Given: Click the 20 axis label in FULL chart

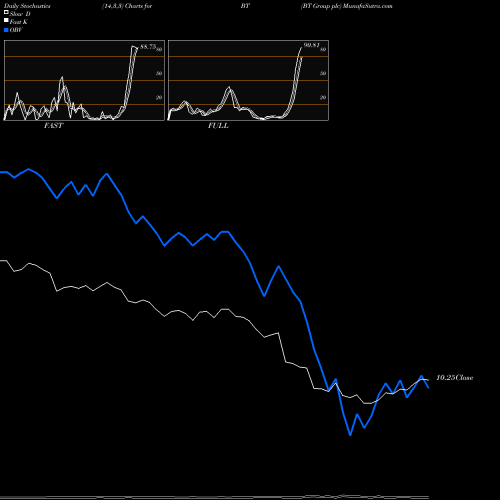Looking at the screenshot, I should point(323,97).
